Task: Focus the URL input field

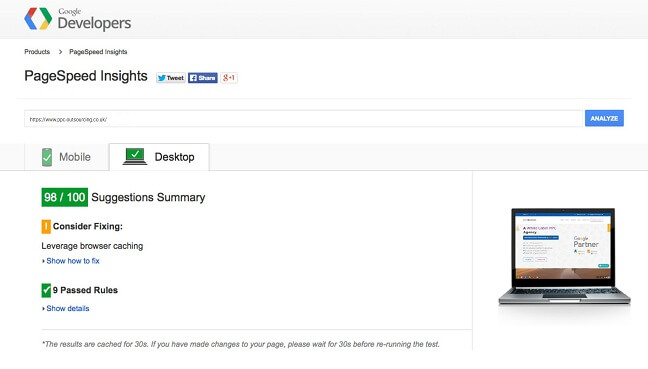Action: (303, 119)
